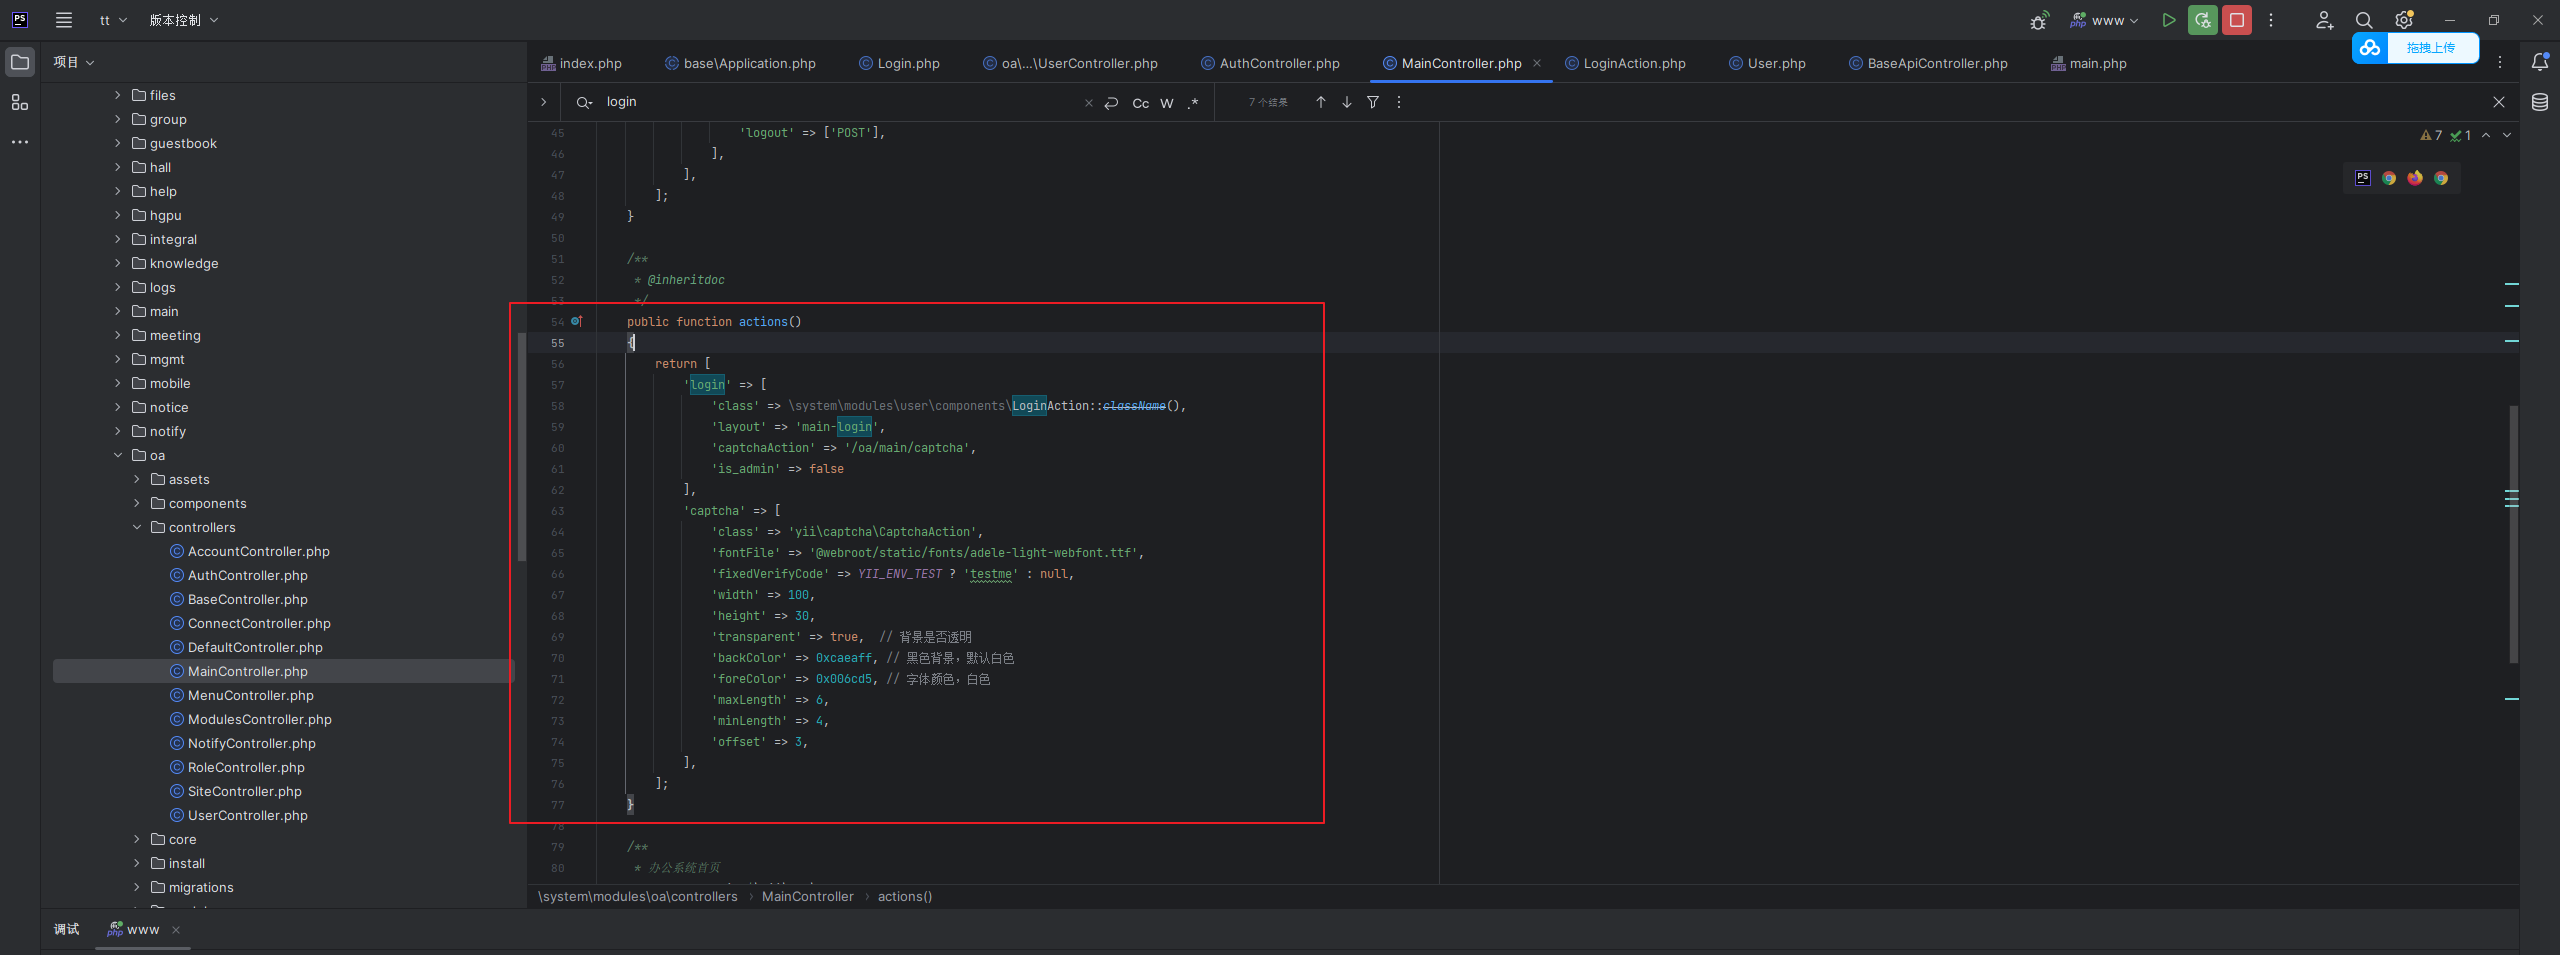Open Search Everywhere magnifier

coord(2364,20)
